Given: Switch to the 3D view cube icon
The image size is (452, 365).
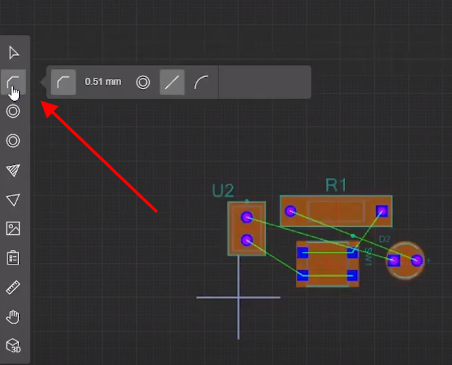Looking at the screenshot, I should click(13, 346).
